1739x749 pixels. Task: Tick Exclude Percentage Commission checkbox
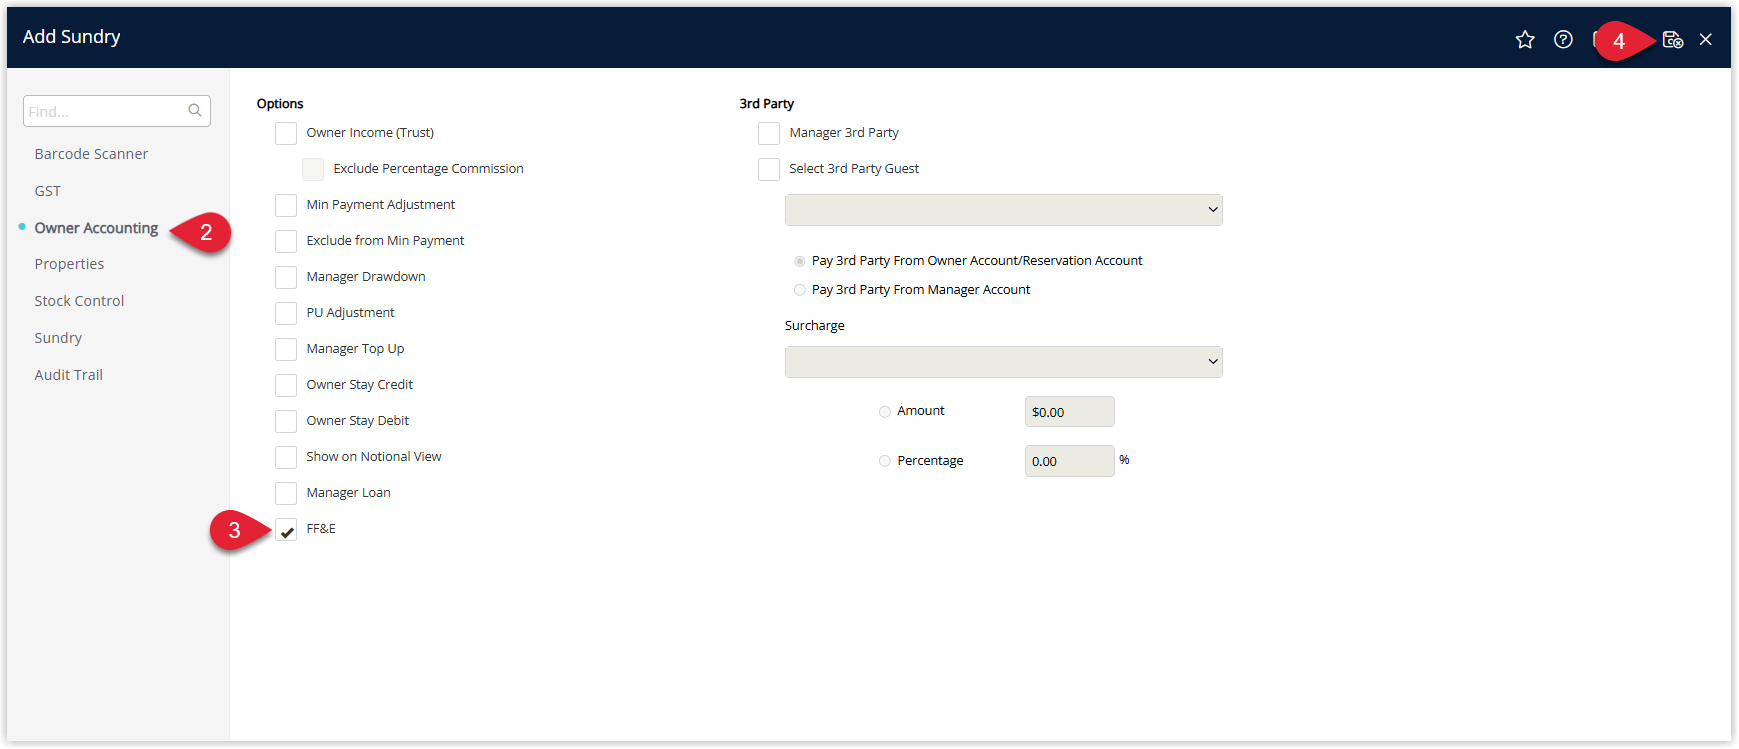coord(313,169)
